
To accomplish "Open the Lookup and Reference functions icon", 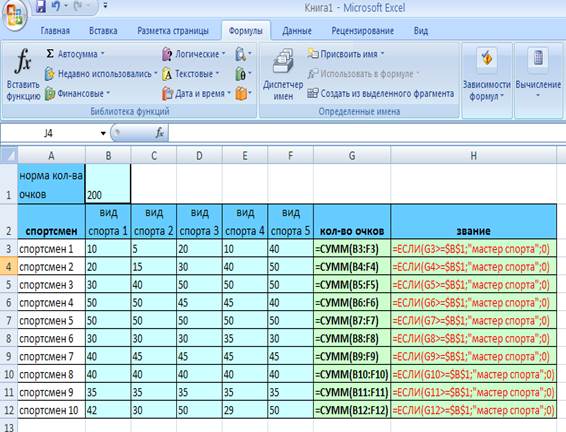I will (x=243, y=54).
